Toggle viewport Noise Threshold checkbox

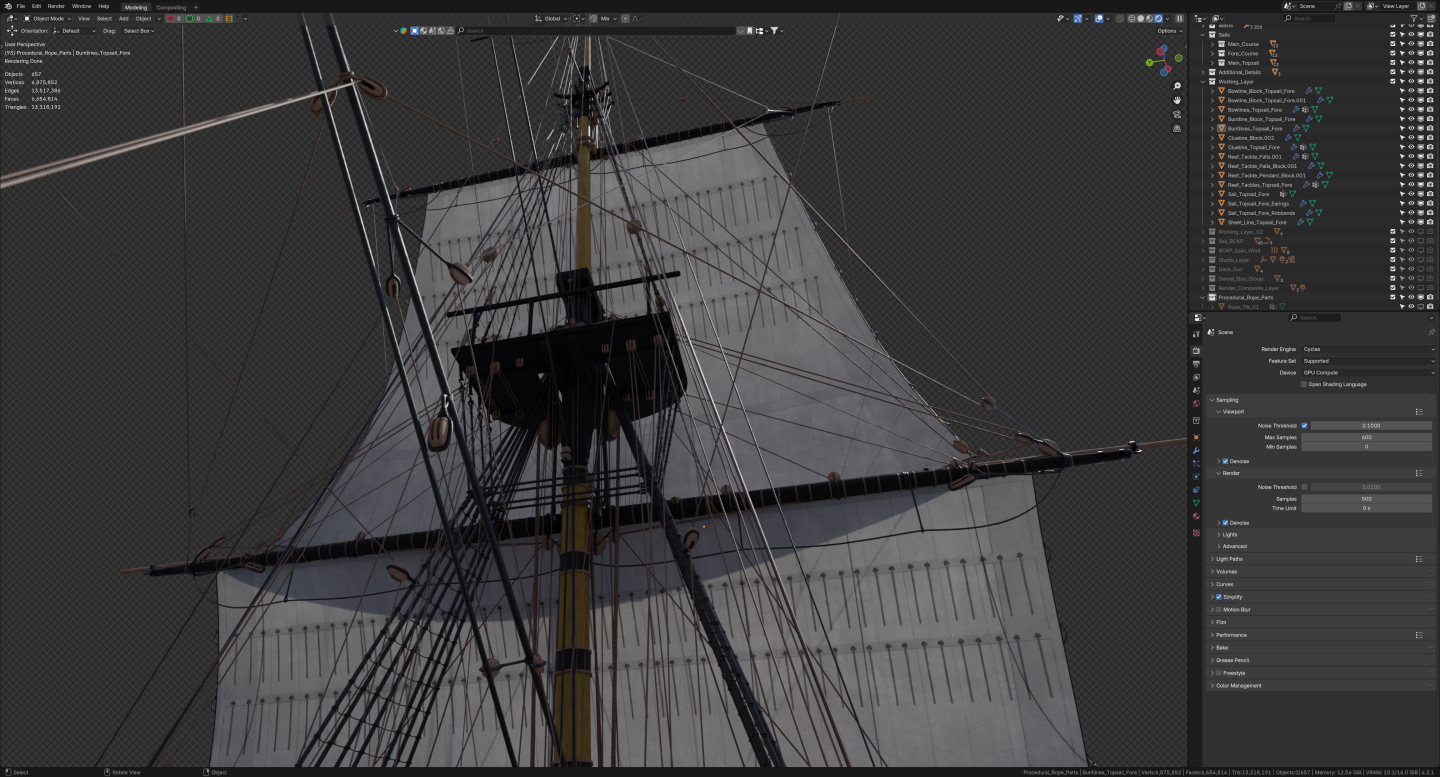(x=1304, y=425)
